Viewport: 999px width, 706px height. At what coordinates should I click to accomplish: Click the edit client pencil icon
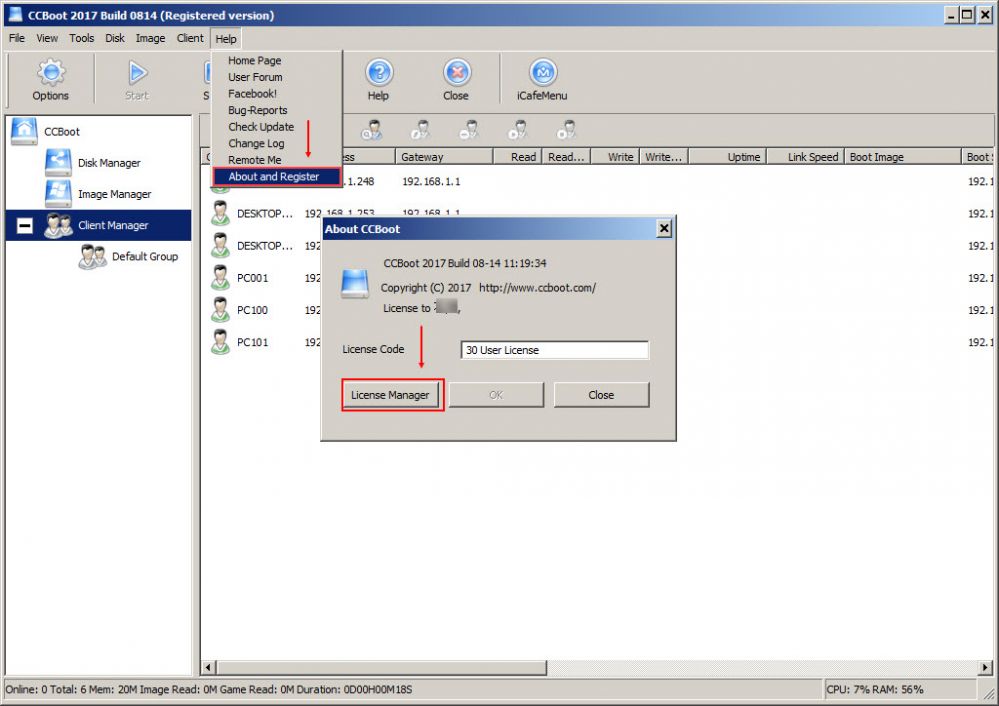coord(420,130)
